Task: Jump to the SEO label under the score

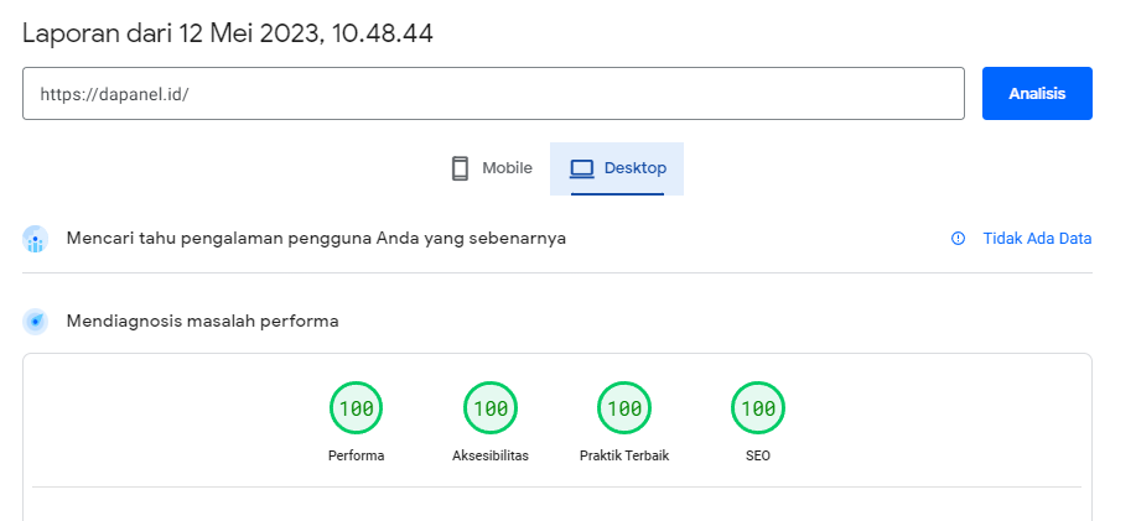Action: [758, 456]
